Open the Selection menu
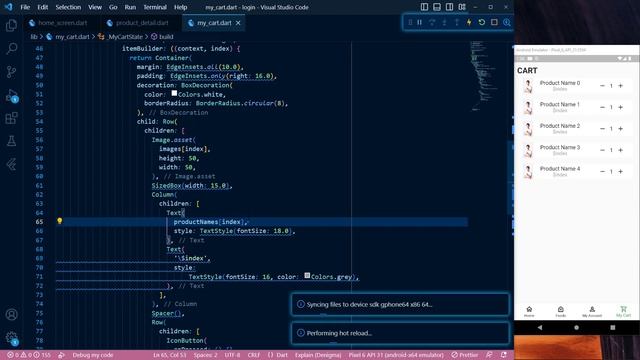 68,7
